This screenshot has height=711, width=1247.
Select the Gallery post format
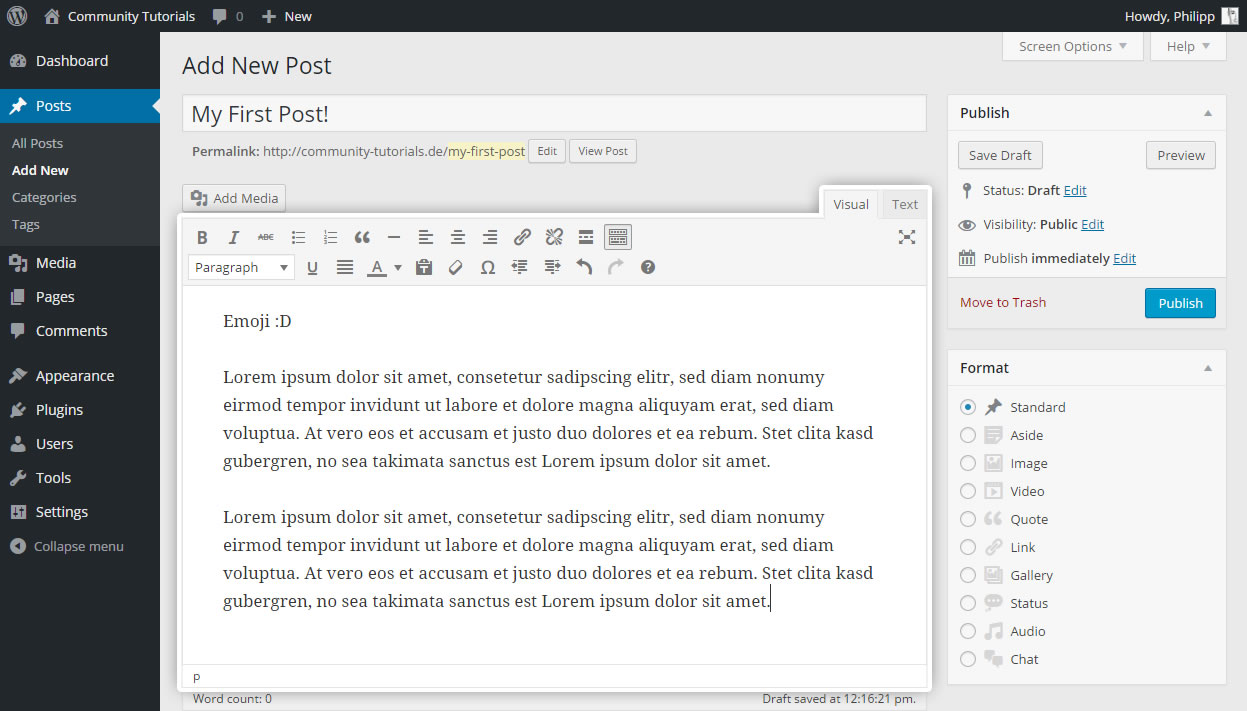tap(967, 575)
